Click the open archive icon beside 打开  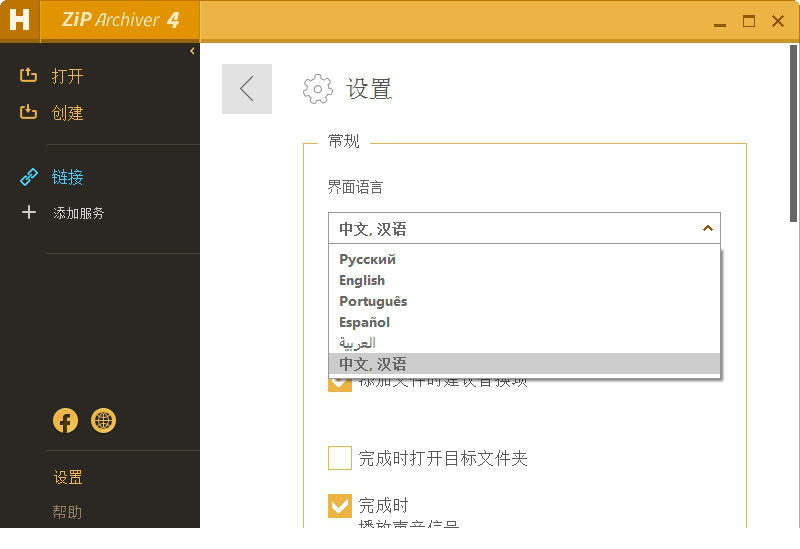pyautogui.click(x=29, y=75)
